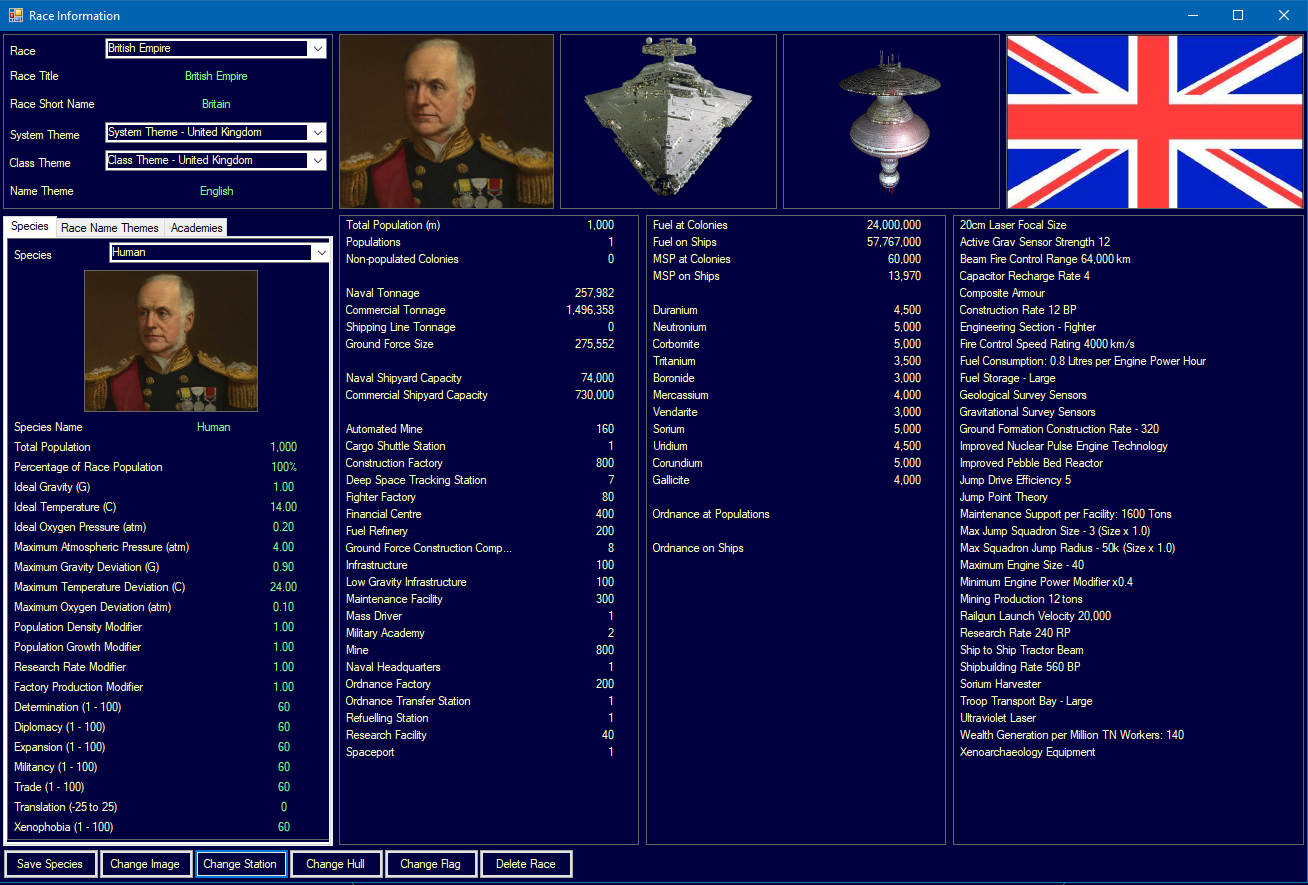Image resolution: width=1308 pixels, height=885 pixels.
Task: Open the Academies tab
Action: 196,228
